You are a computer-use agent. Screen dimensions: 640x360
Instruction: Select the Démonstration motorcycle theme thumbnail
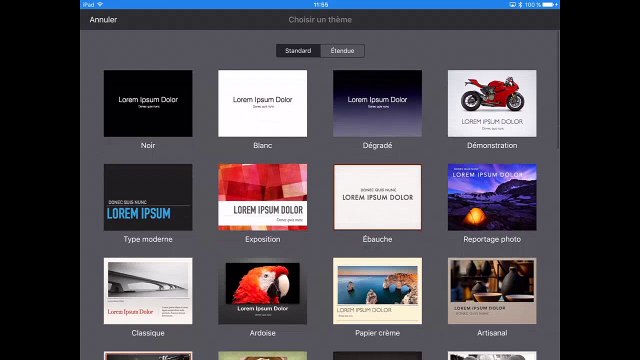[492, 103]
